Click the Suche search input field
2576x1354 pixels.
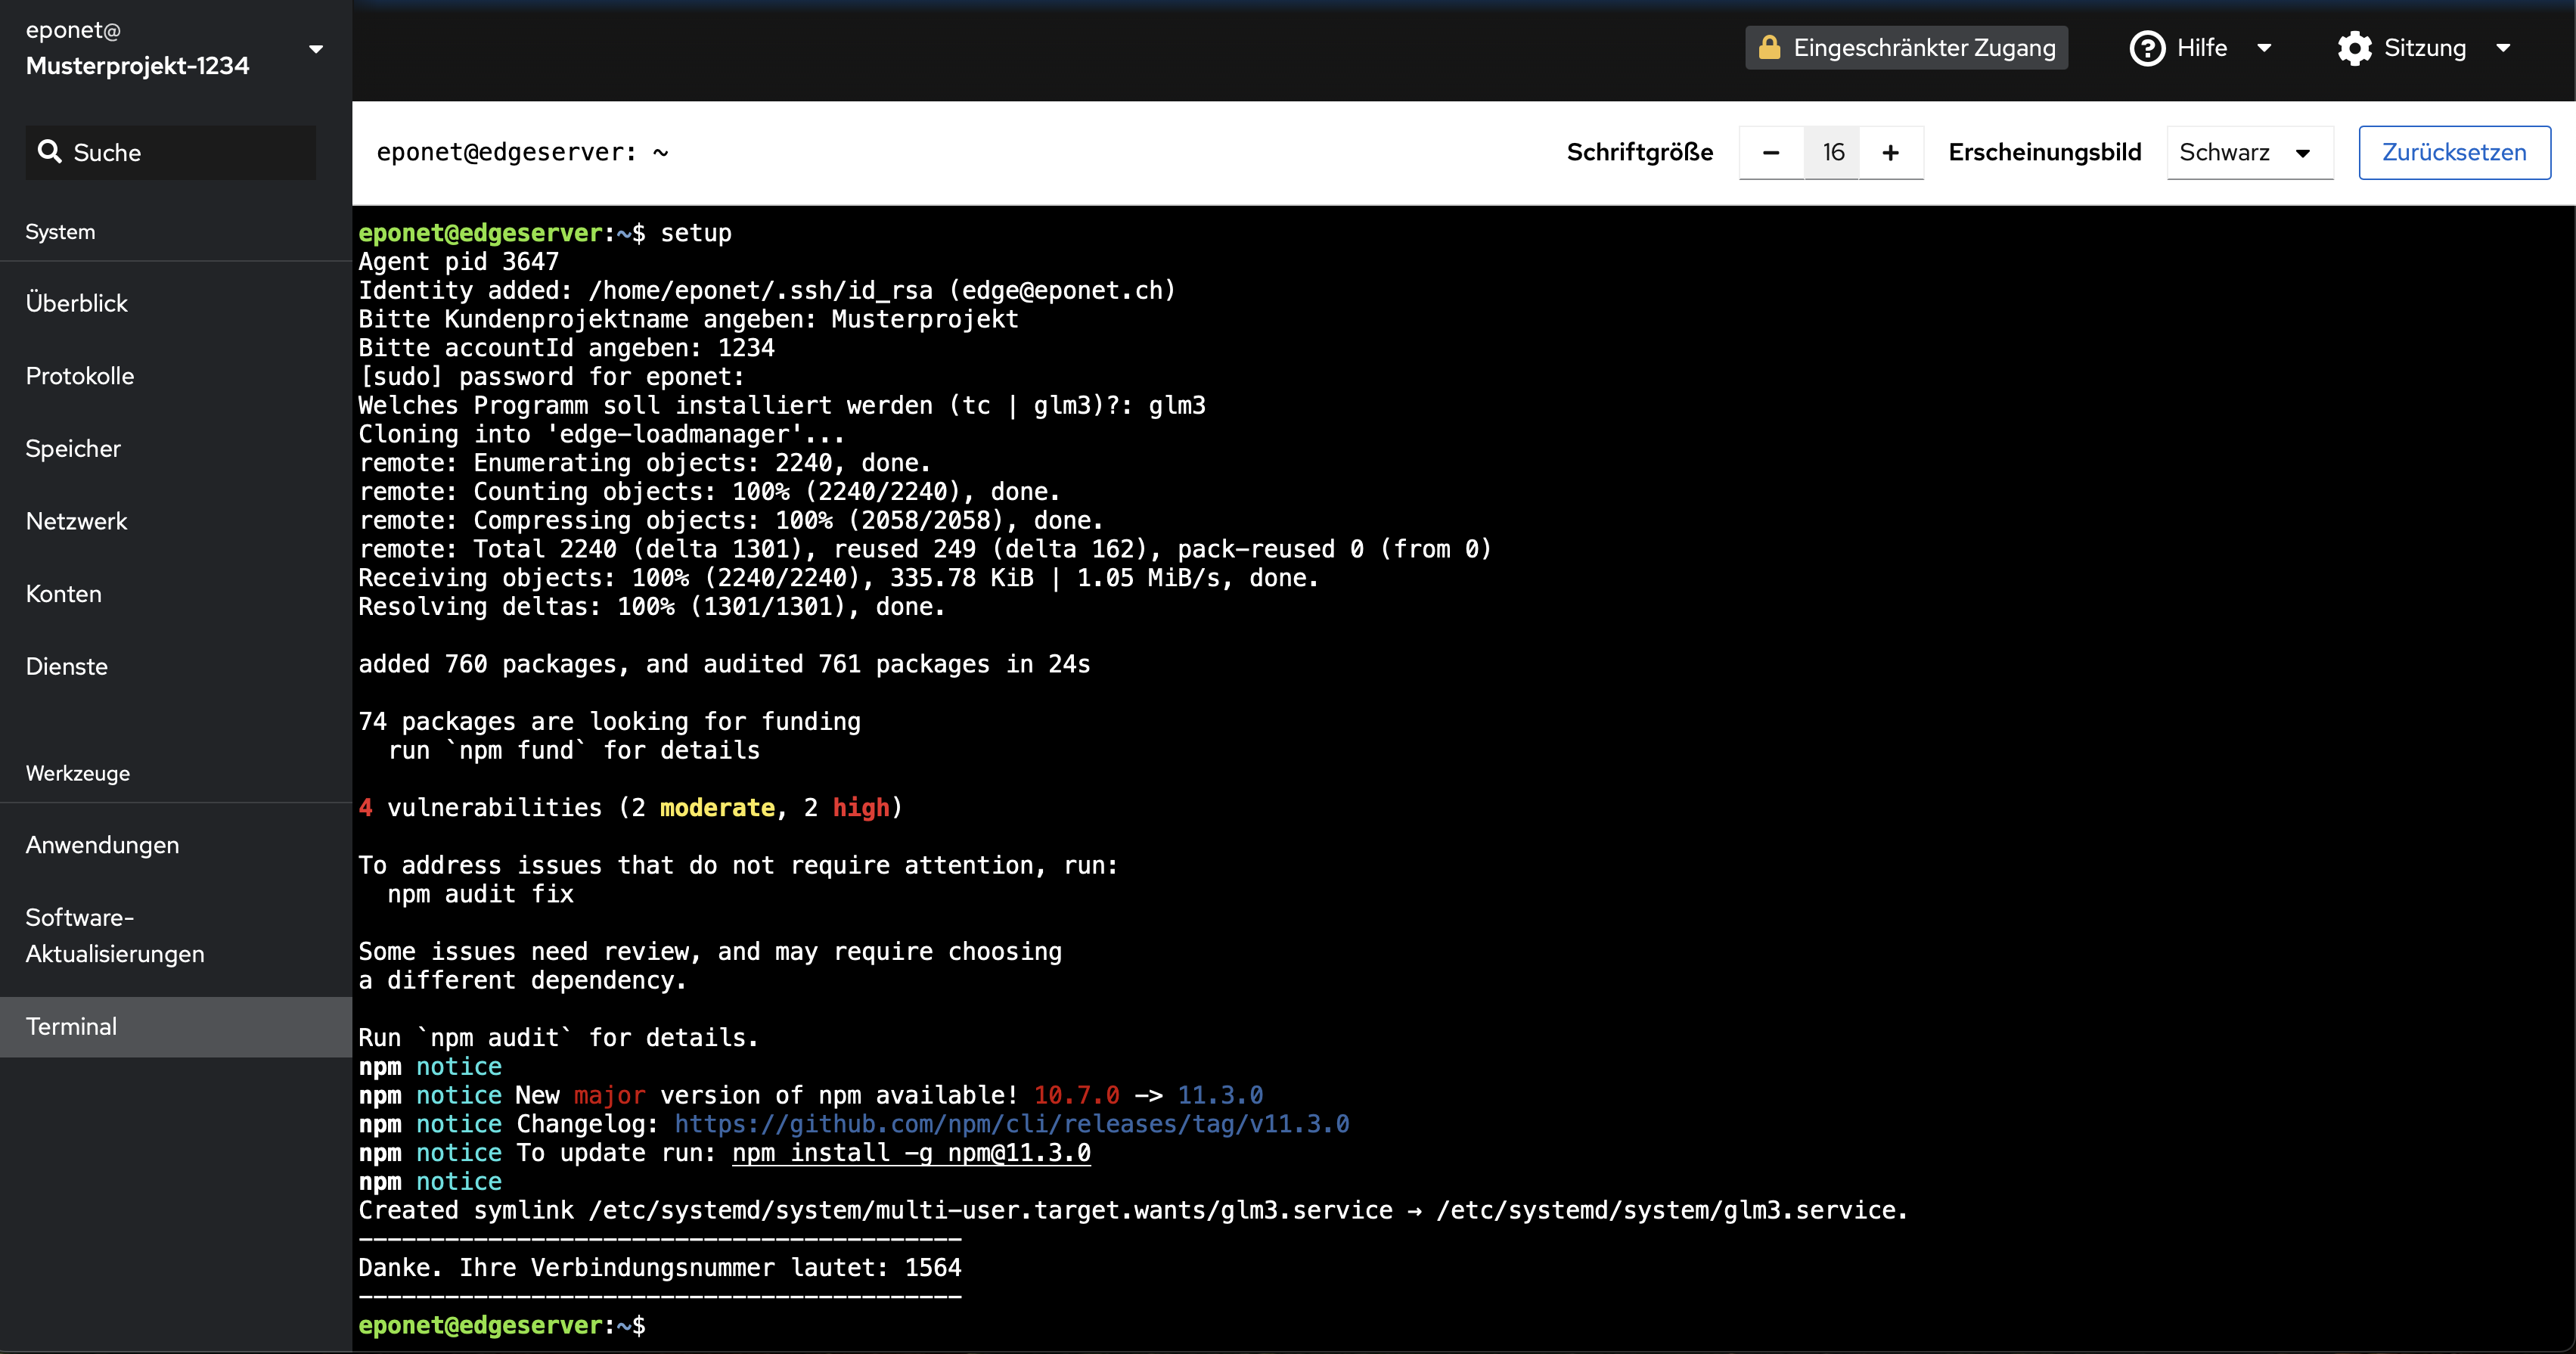pos(171,153)
